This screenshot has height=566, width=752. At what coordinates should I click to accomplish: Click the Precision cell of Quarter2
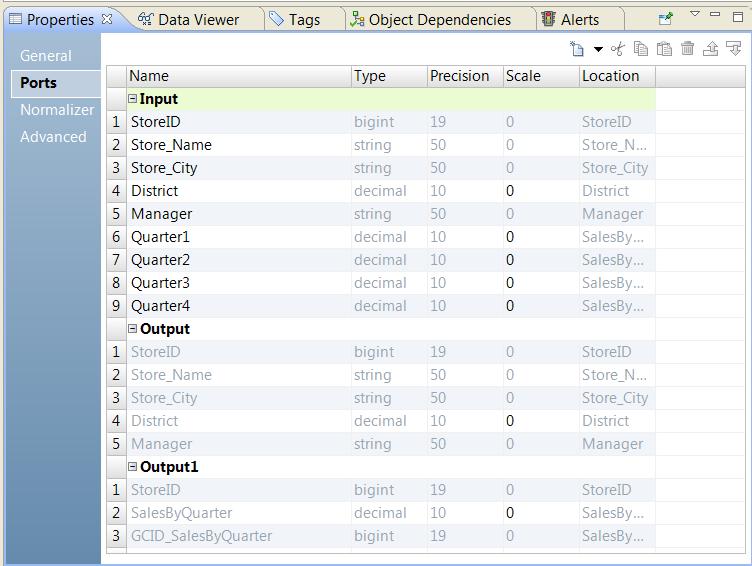click(465, 260)
